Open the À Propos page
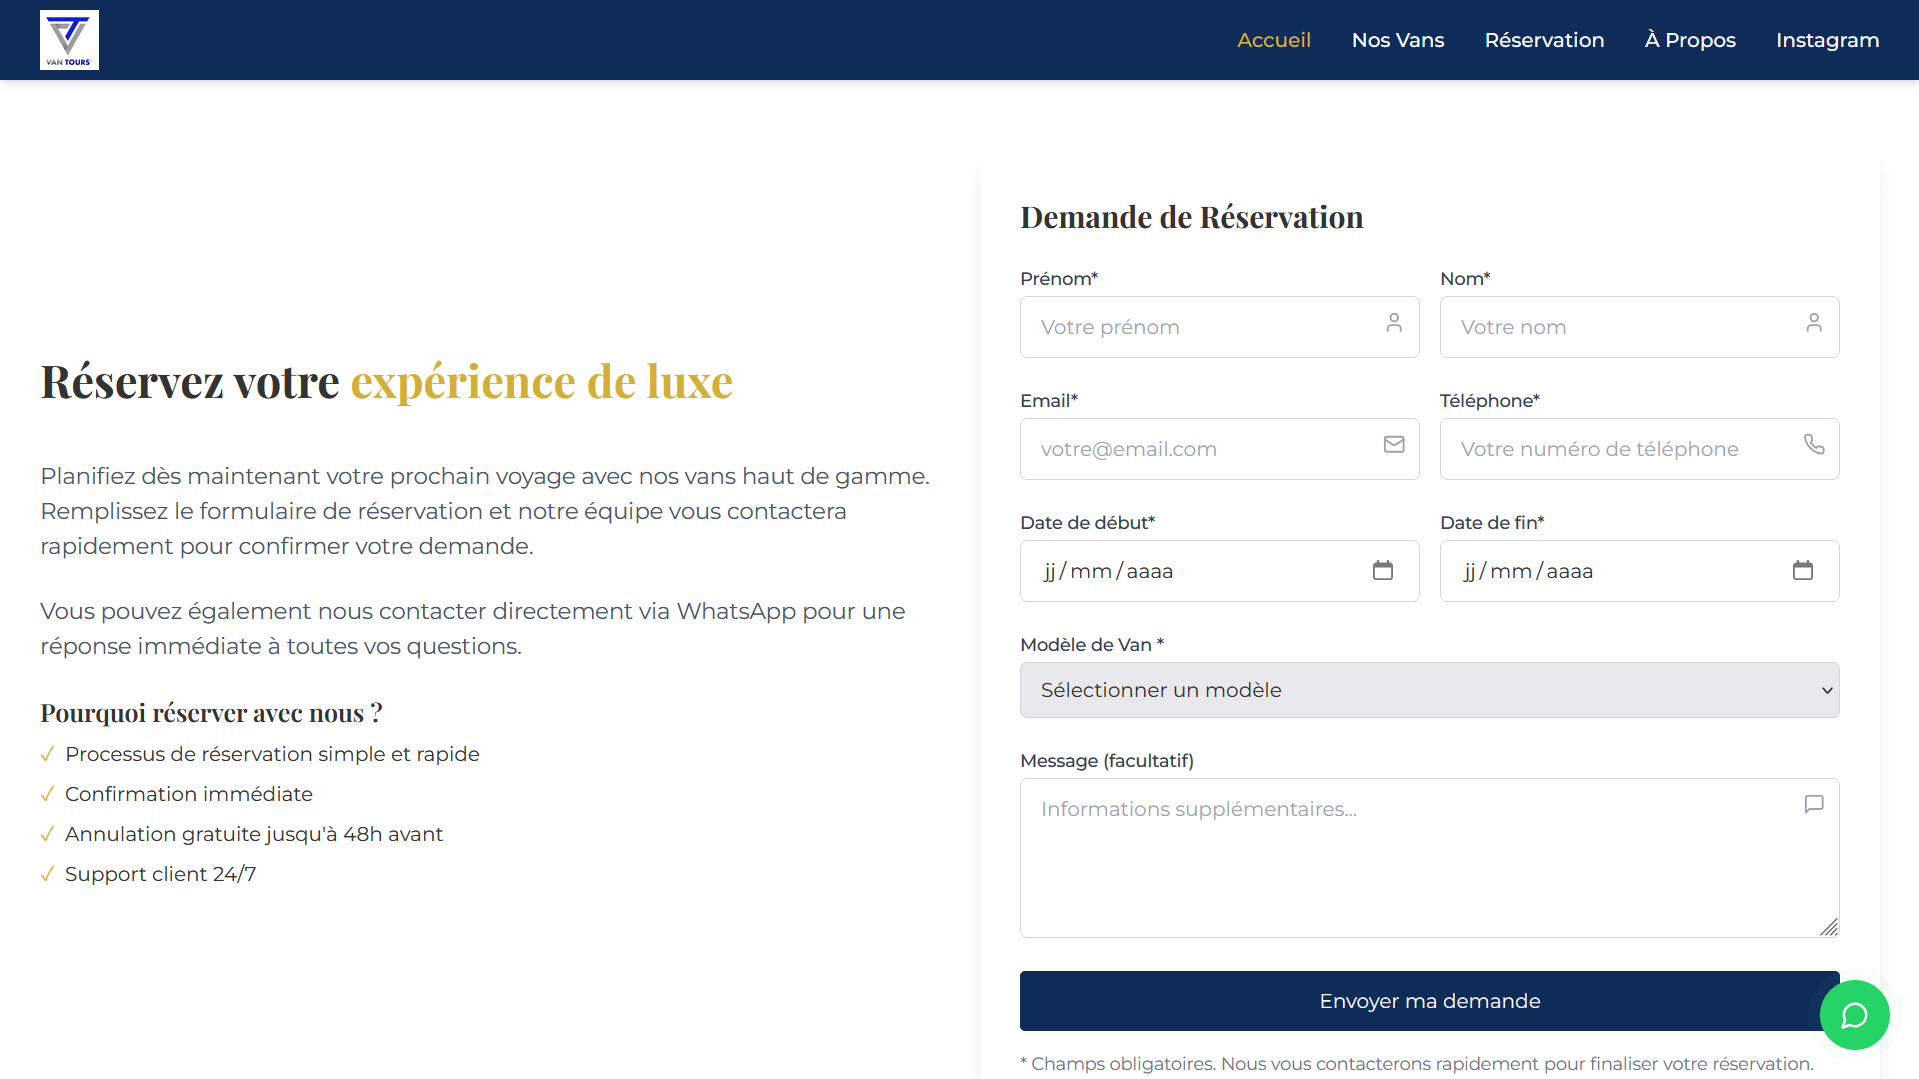Viewport: 1919px width, 1079px height. pyautogui.click(x=1690, y=40)
